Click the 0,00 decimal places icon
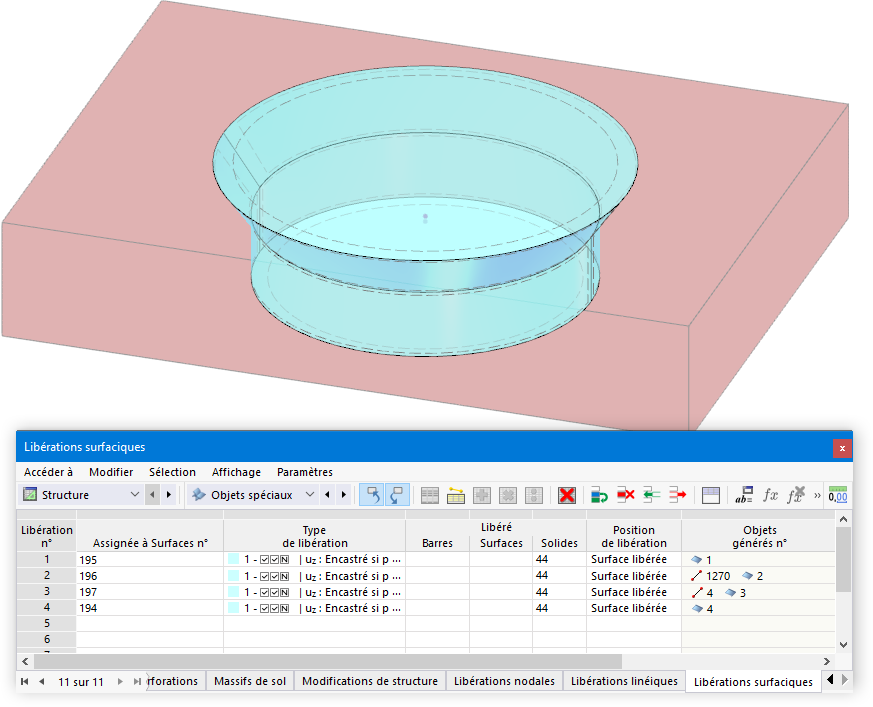Viewport: 873px width, 707px height. tap(838, 495)
